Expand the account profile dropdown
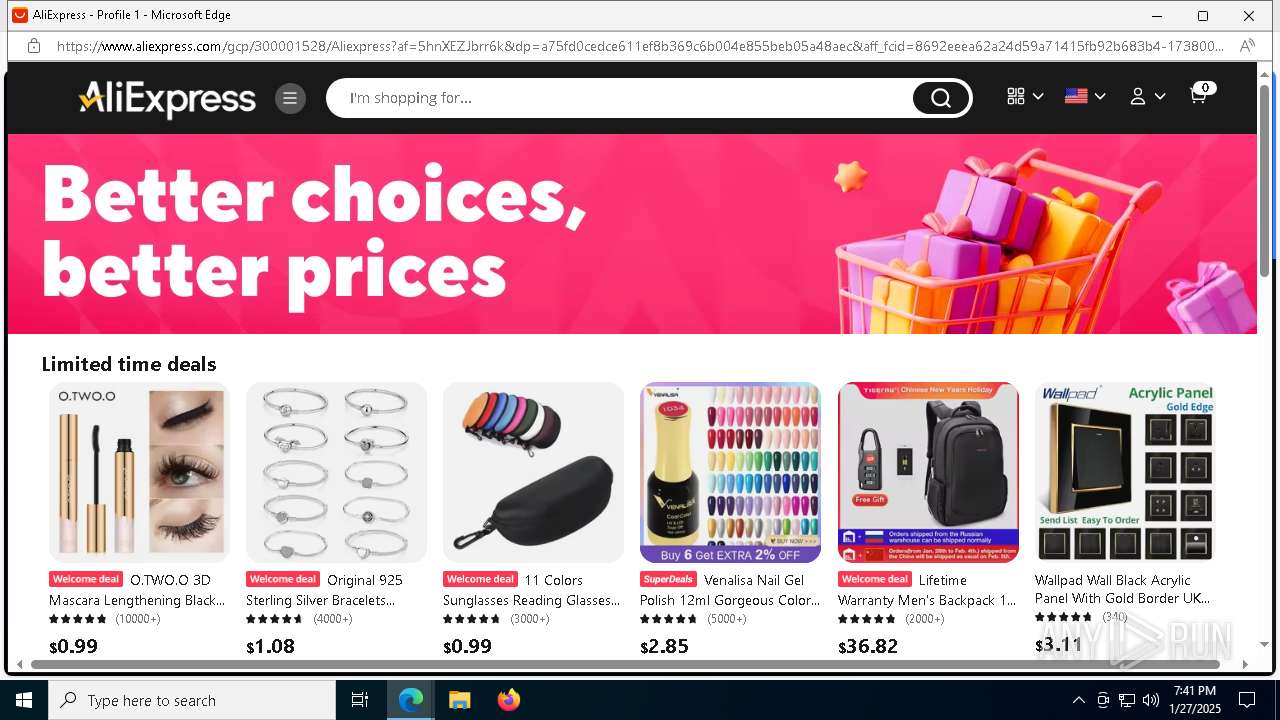 click(1147, 97)
